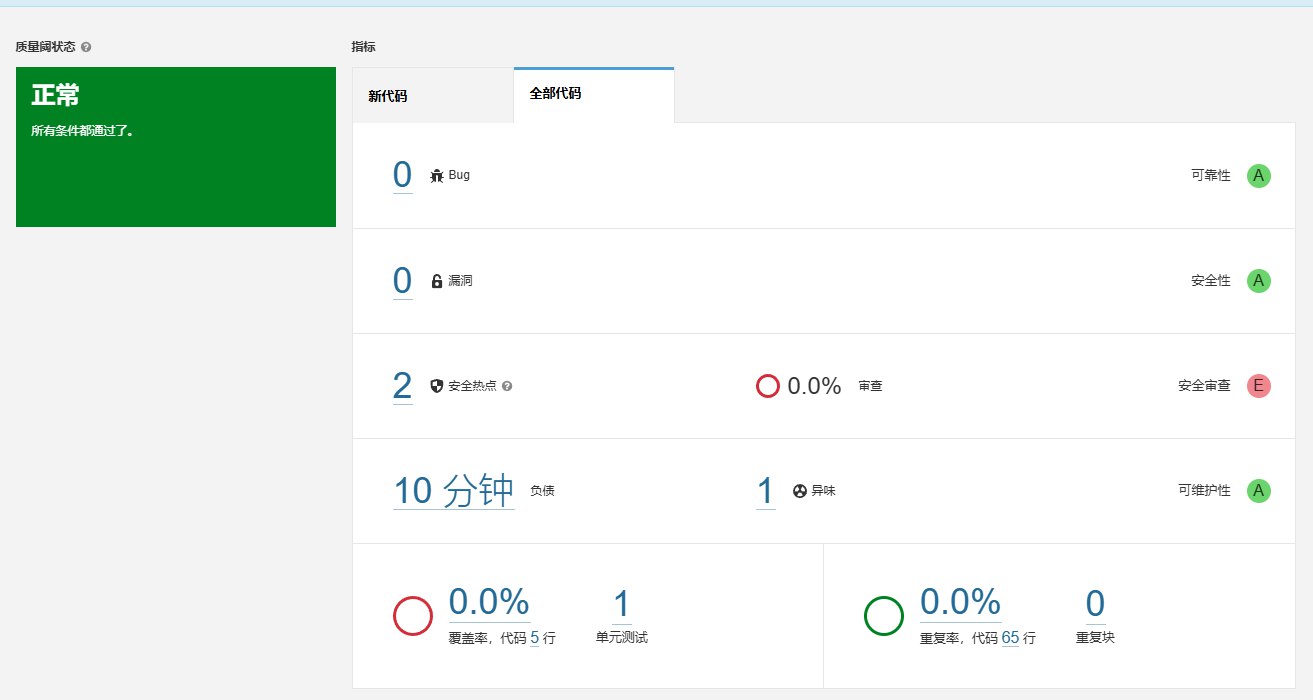Click help icon beside 安全热点

(x=507, y=386)
